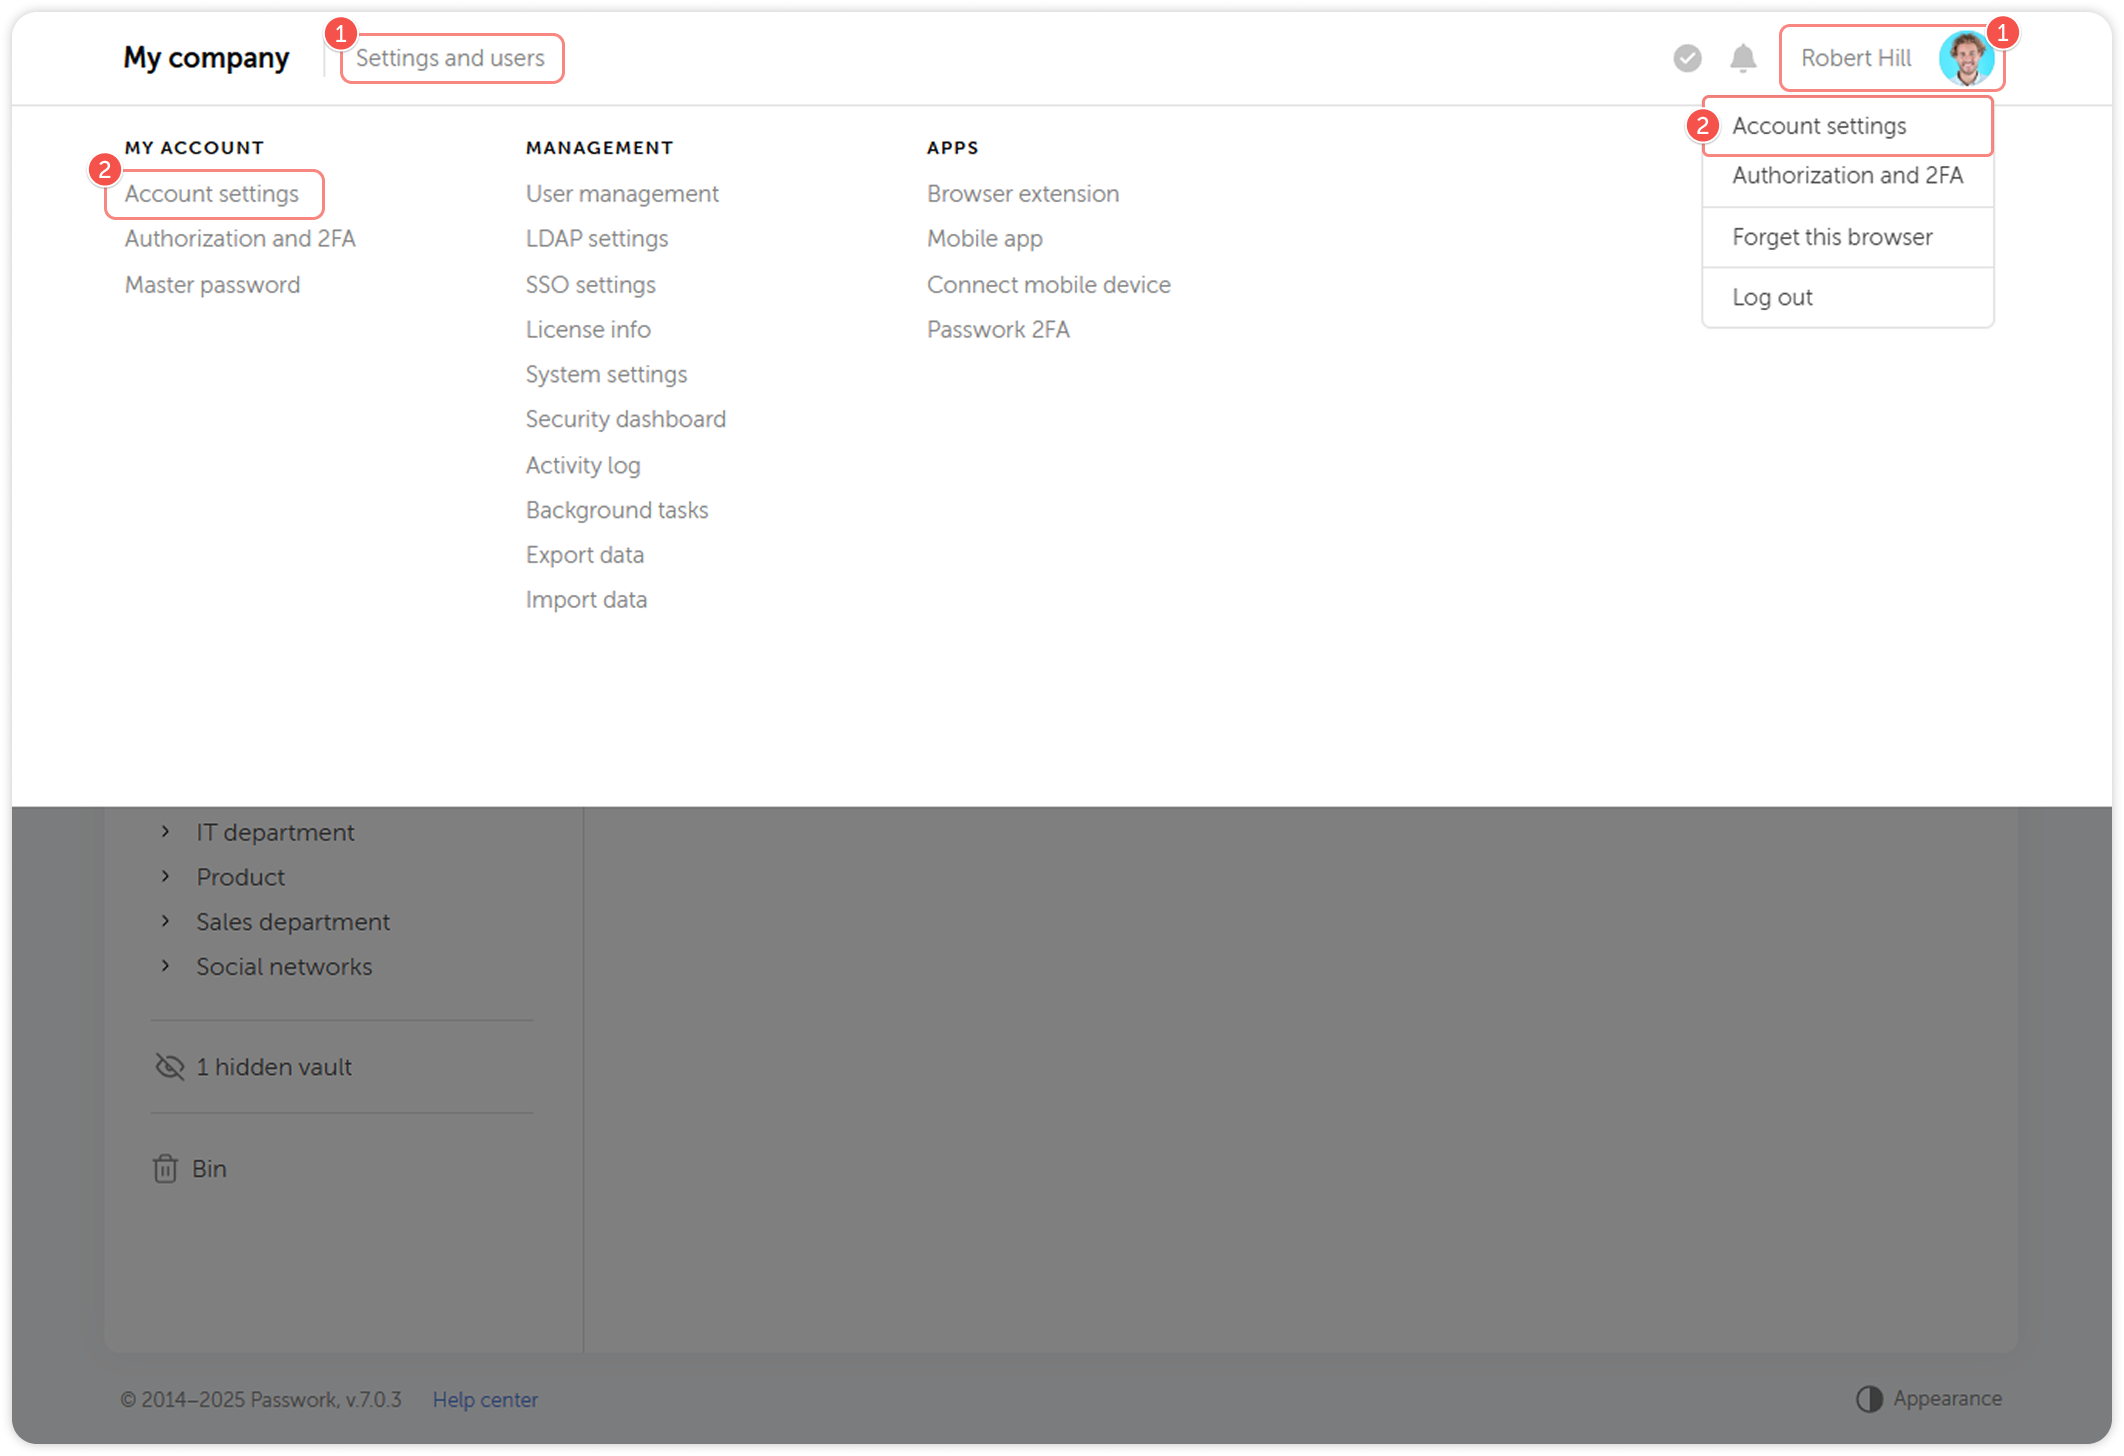Select Forget this browser

(1847, 237)
